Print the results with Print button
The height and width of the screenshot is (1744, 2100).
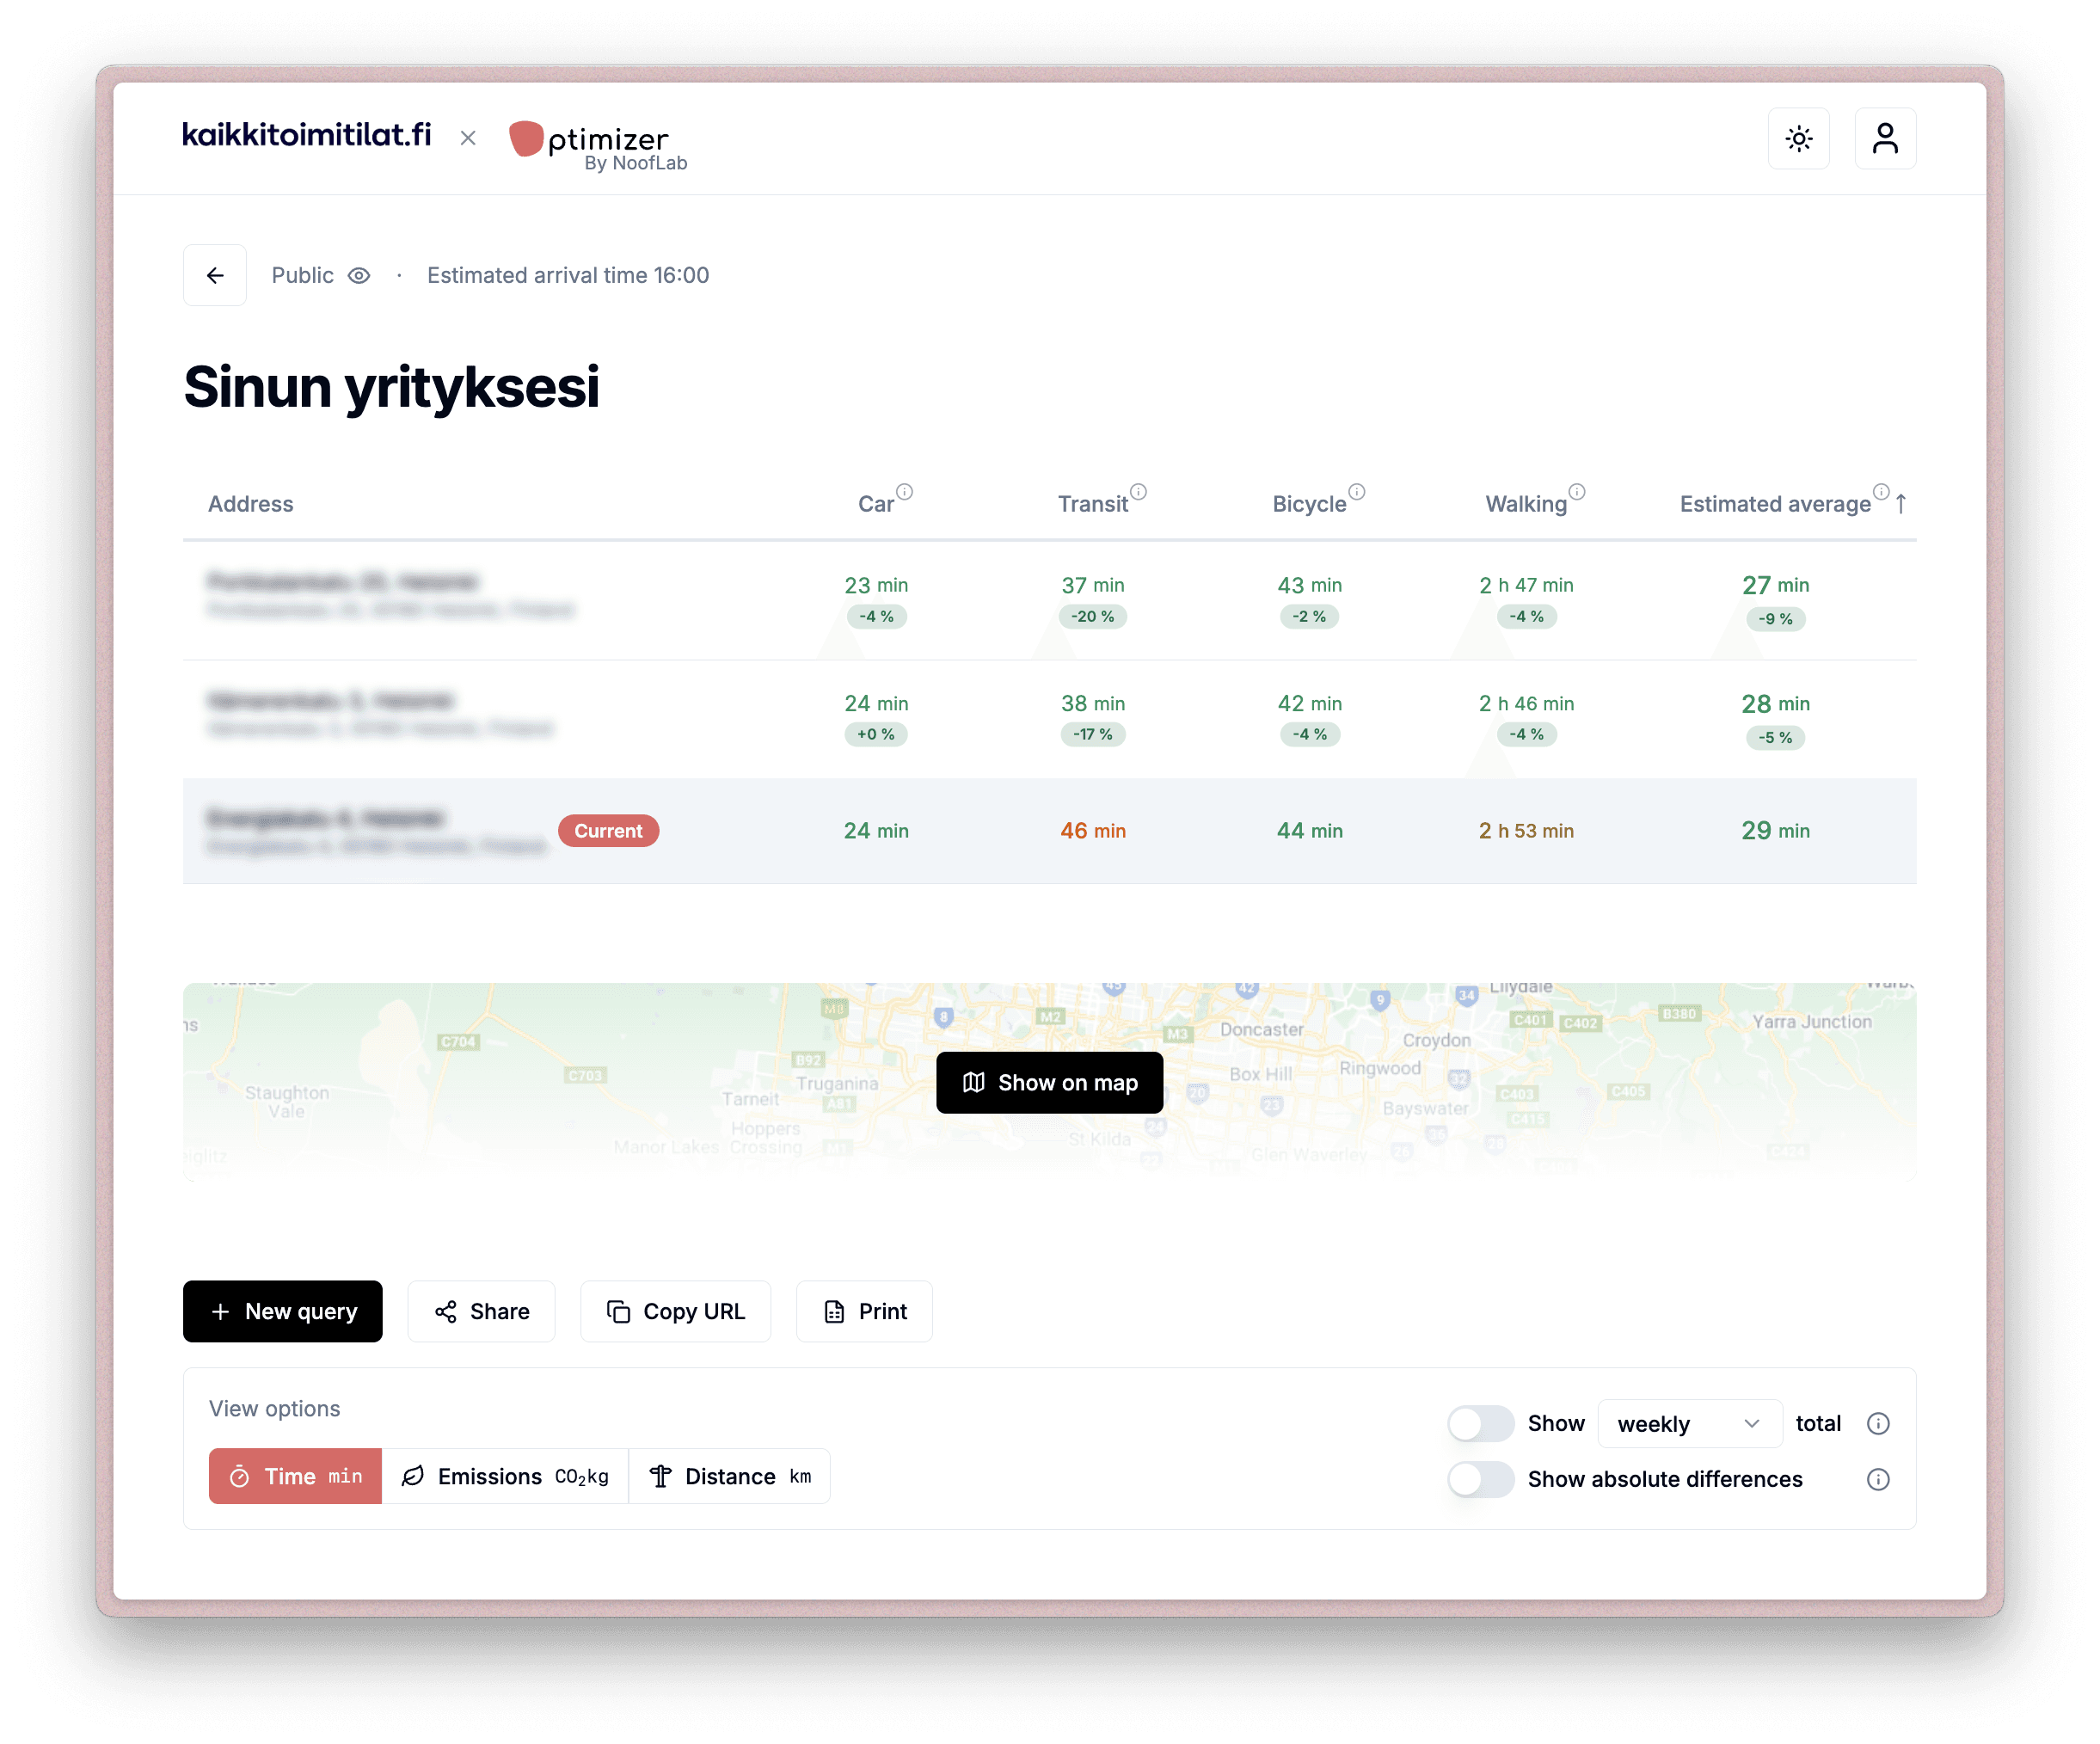pos(864,1311)
